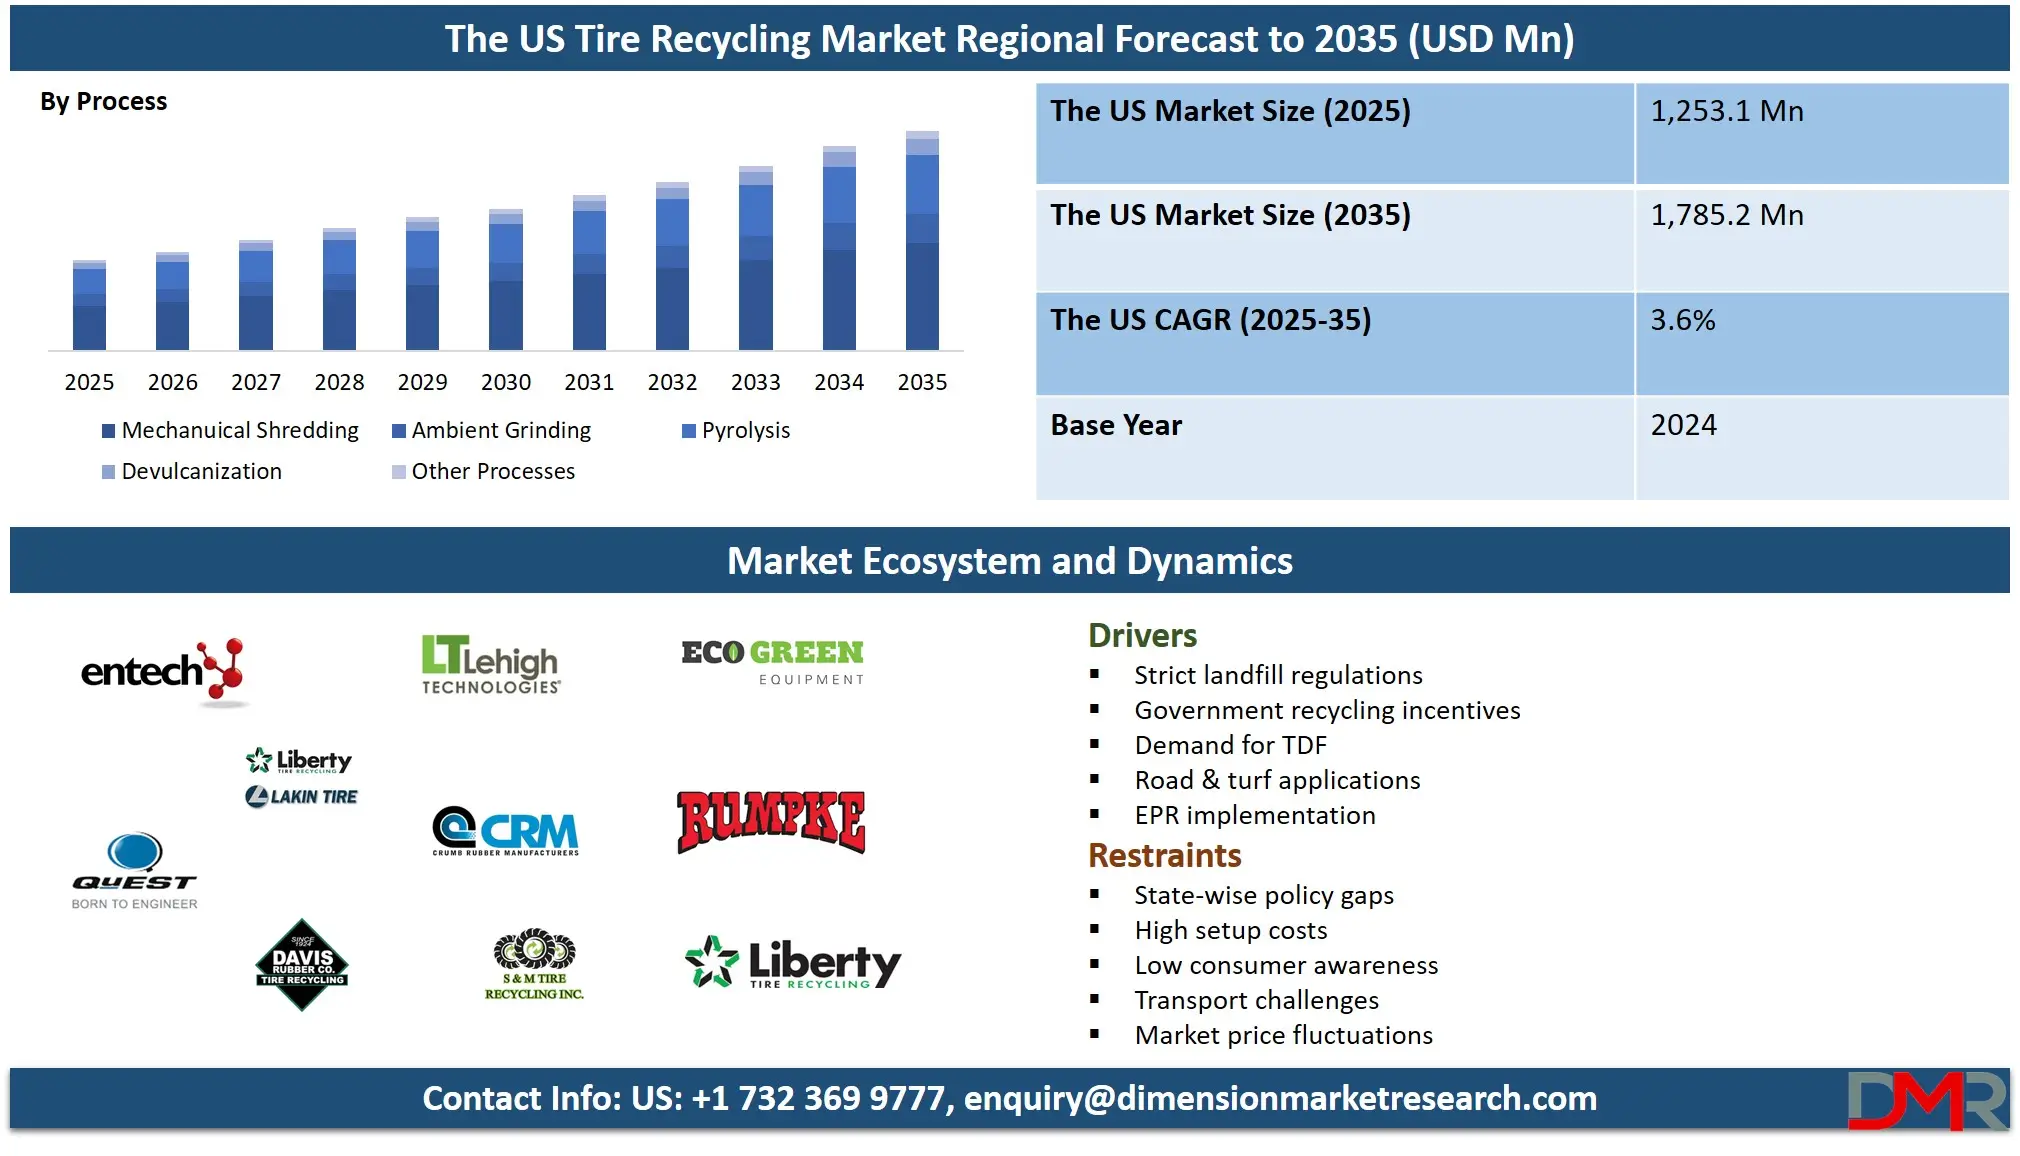This screenshot has width=2020, height=1156.
Task: Click the large Liberty Tire Recycling logo
Action: coord(793,964)
